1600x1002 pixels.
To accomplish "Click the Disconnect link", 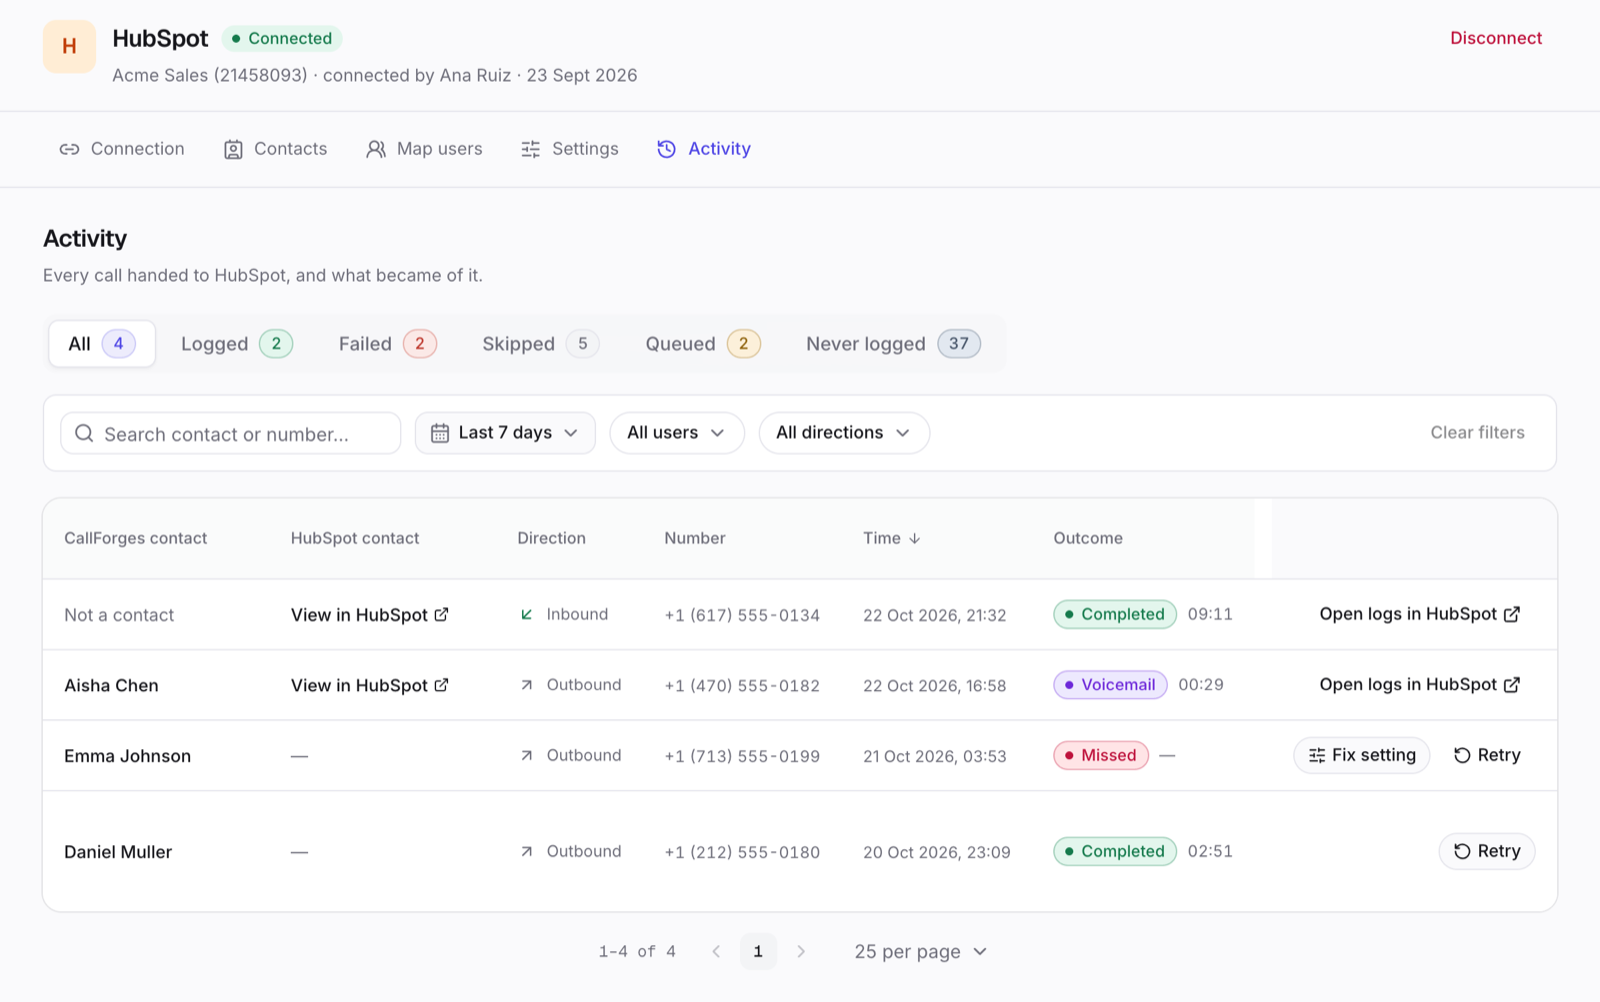I will 1496,38.
